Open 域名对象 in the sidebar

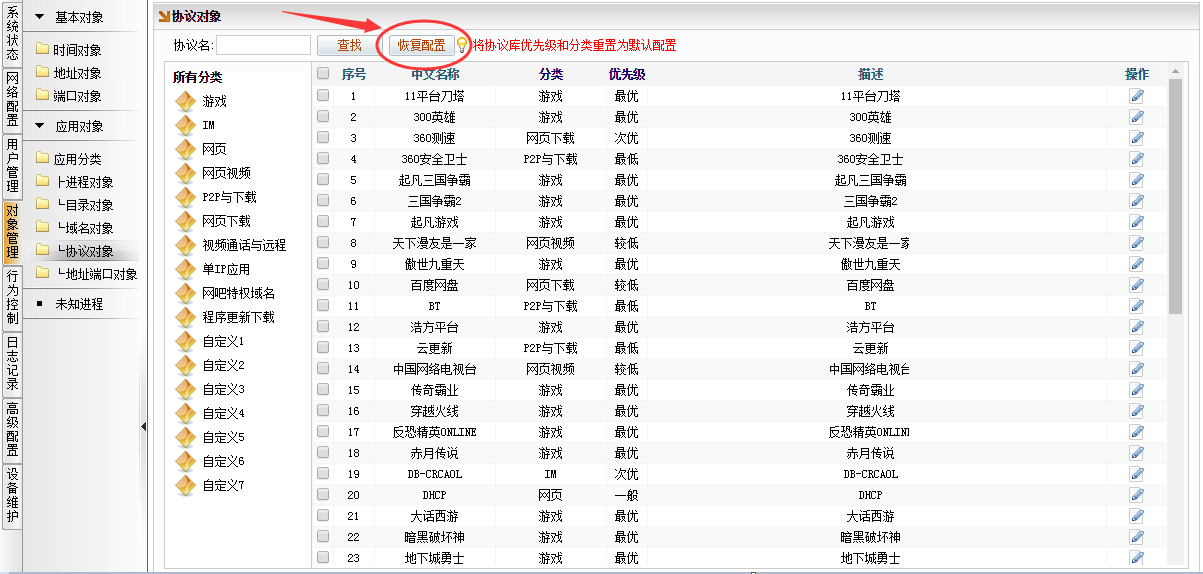point(85,228)
